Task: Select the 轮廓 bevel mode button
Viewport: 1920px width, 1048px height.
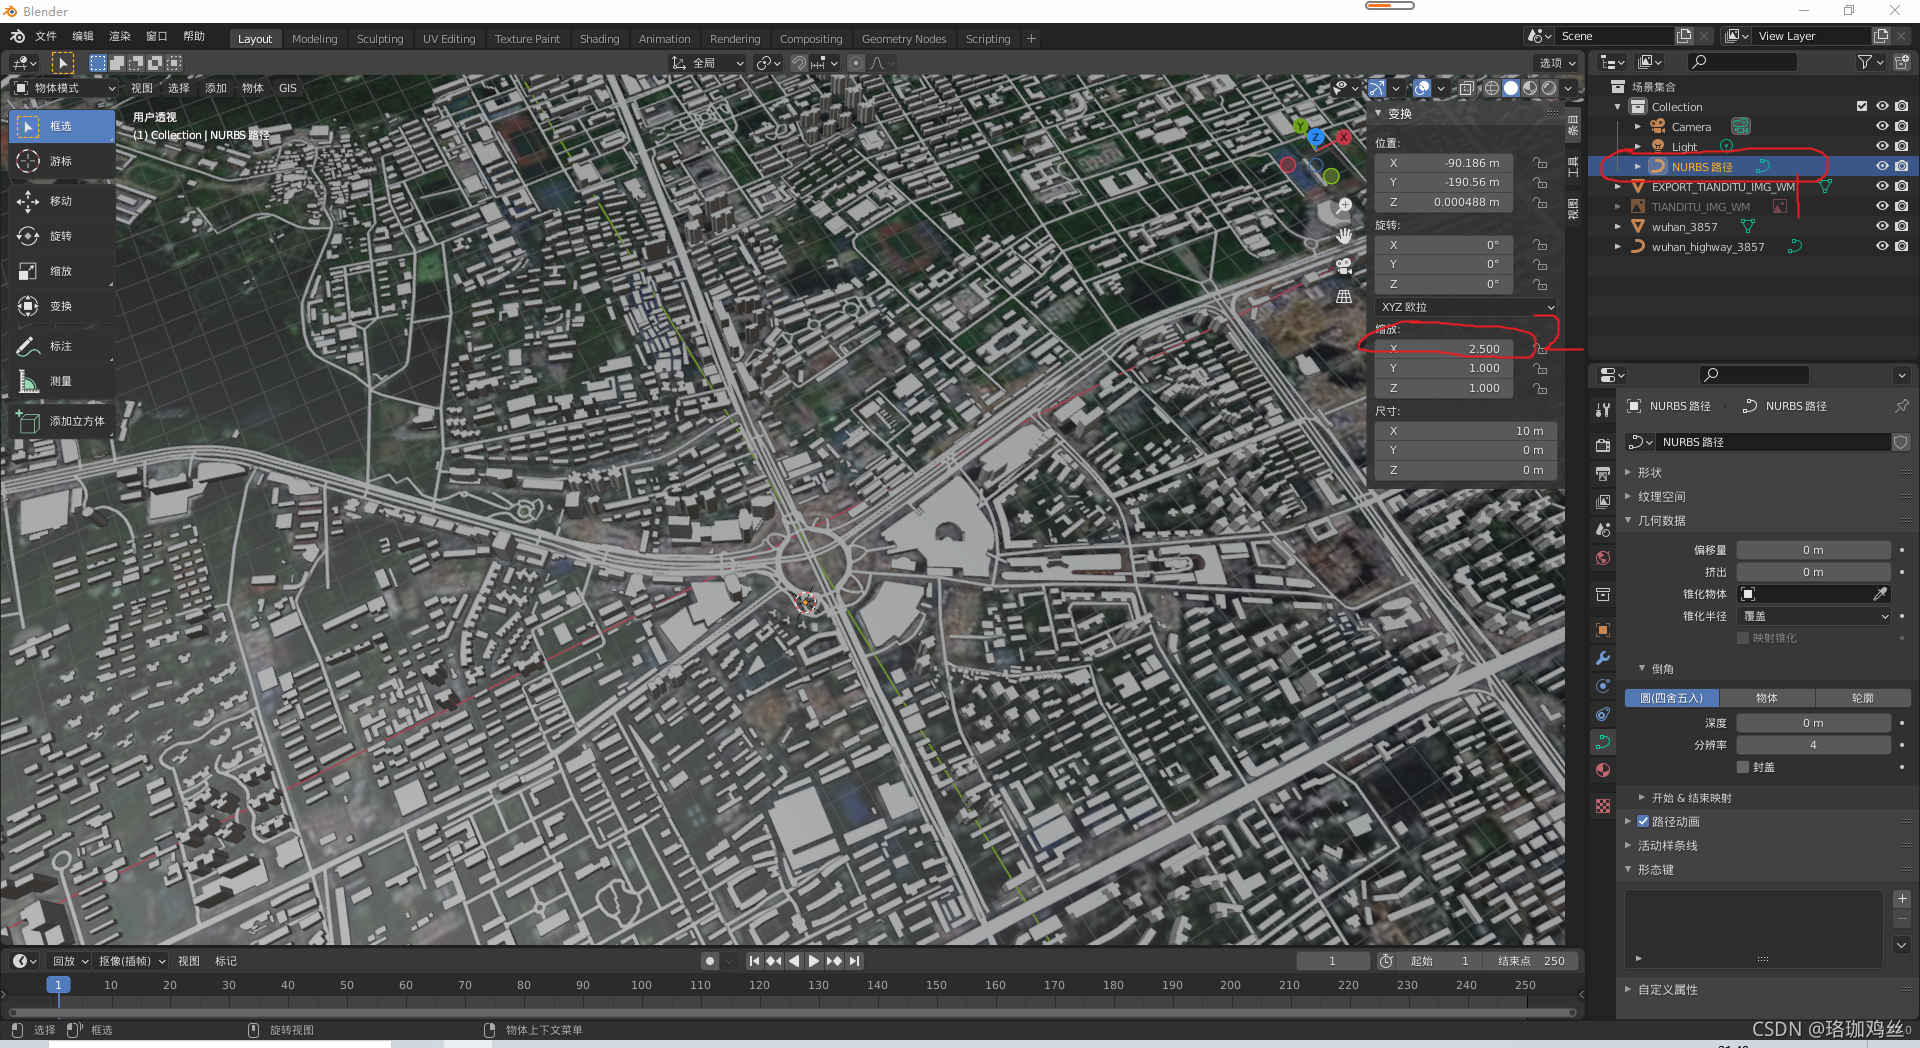Action: [1863, 698]
